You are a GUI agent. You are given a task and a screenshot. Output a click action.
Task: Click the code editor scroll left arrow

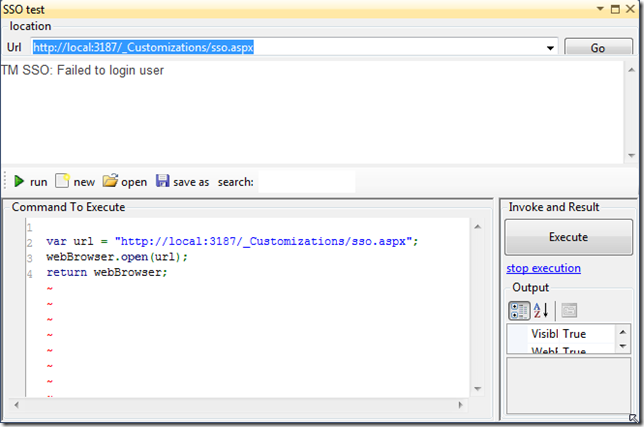point(16,405)
